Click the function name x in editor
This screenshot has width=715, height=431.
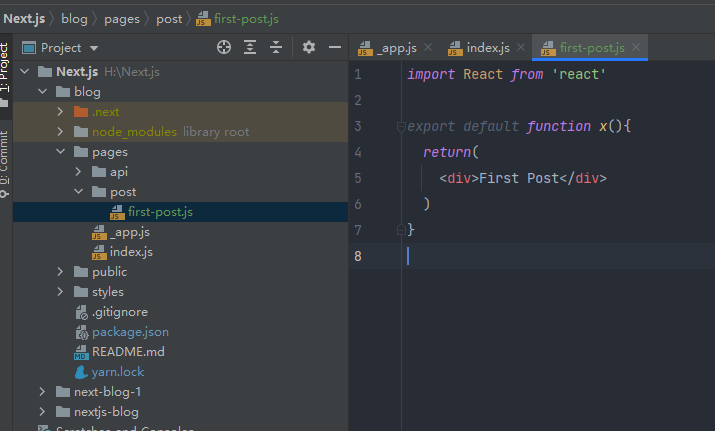pyautogui.click(x=603, y=126)
